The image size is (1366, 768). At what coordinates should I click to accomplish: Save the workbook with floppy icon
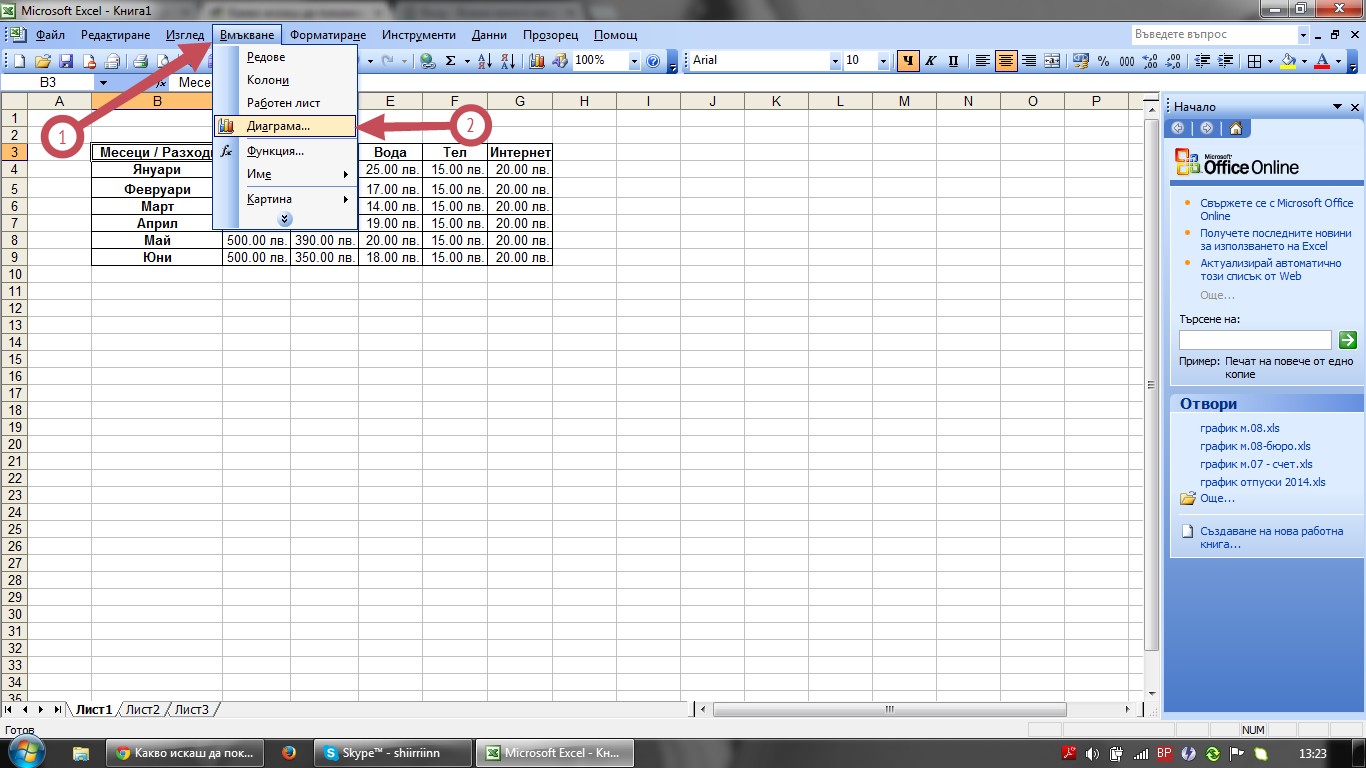click(x=66, y=61)
